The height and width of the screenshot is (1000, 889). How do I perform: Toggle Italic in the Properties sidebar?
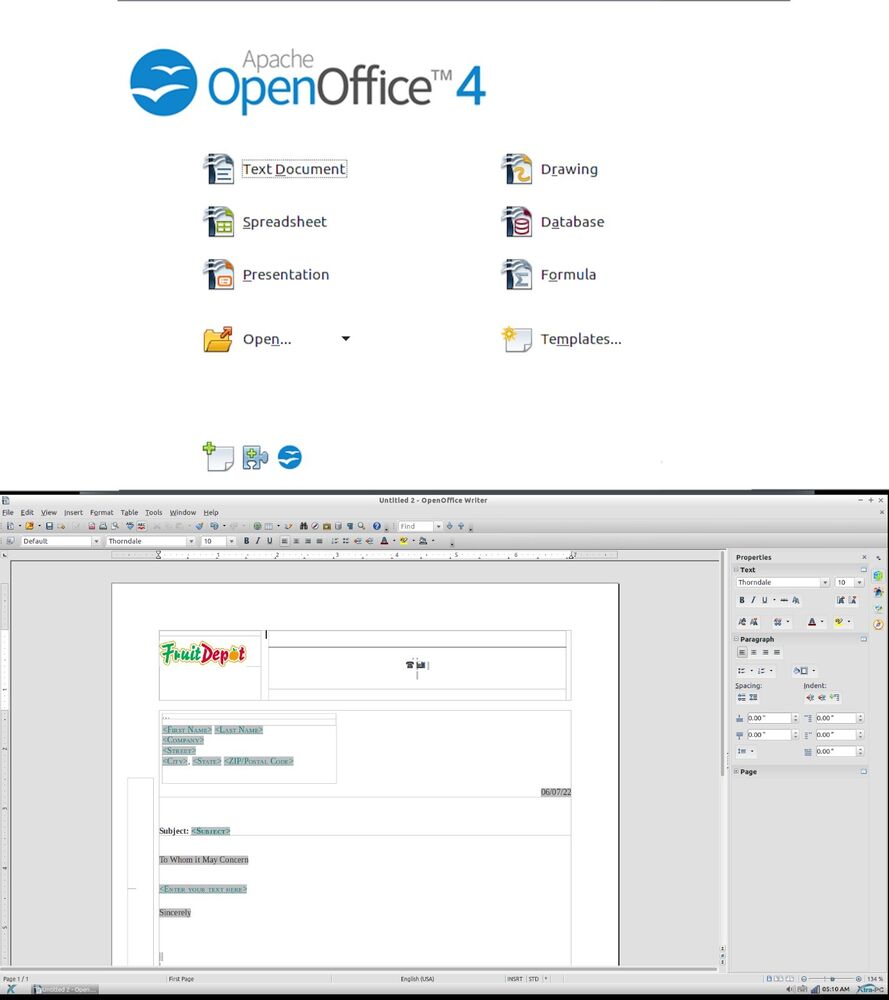[753, 600]
